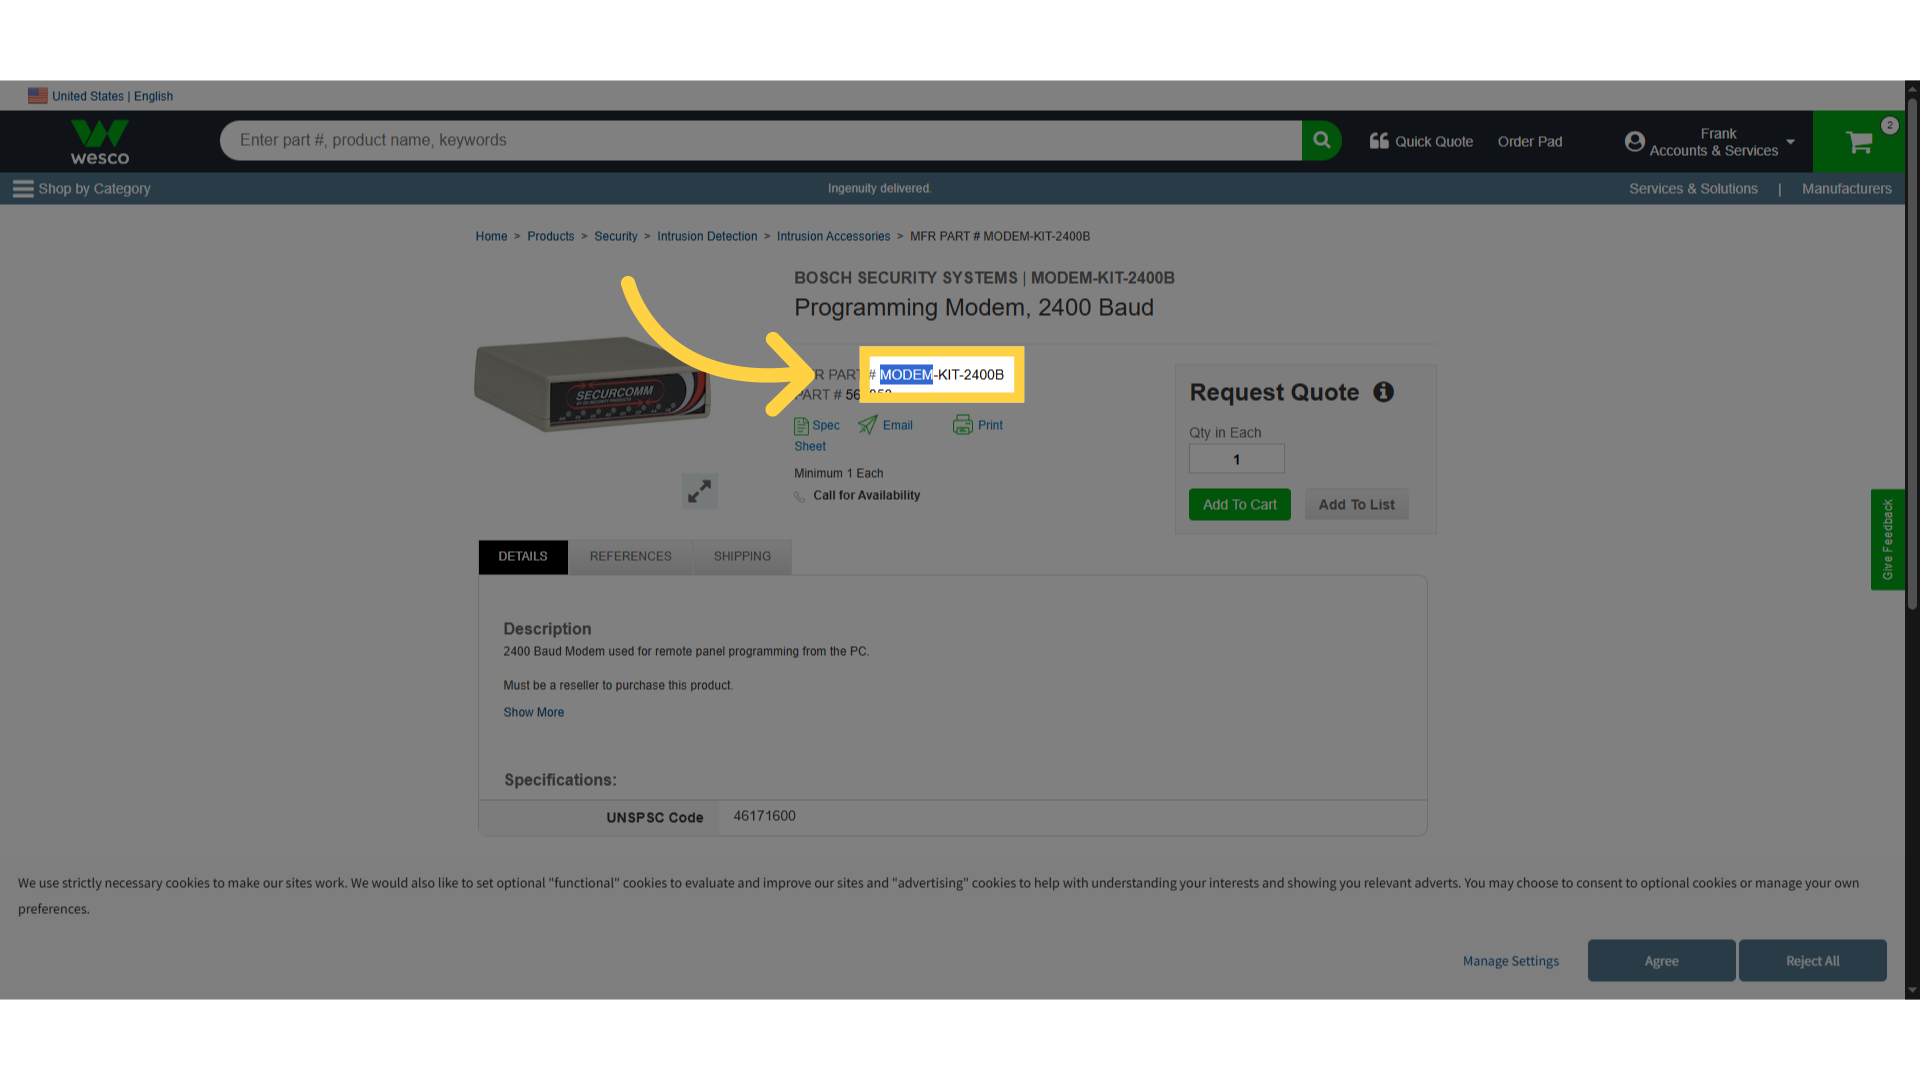Open the Manufacturers menu
Viewport: 1920px width, 1080px height.
(1846, 189)
